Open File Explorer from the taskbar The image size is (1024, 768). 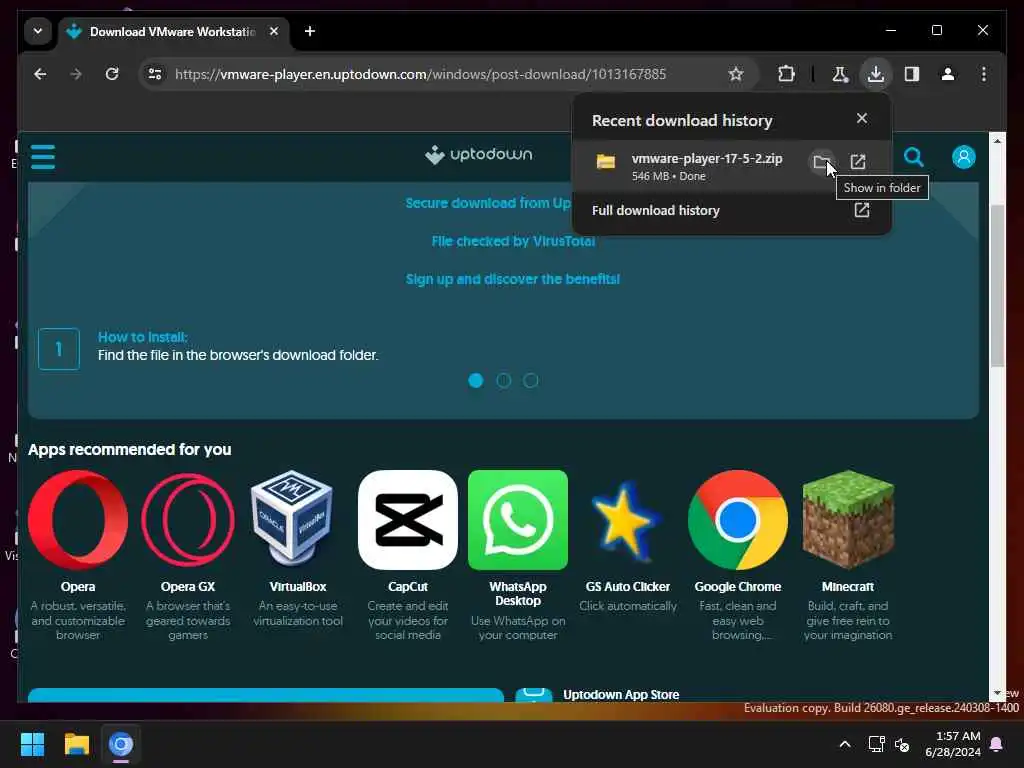click(76, 744)
